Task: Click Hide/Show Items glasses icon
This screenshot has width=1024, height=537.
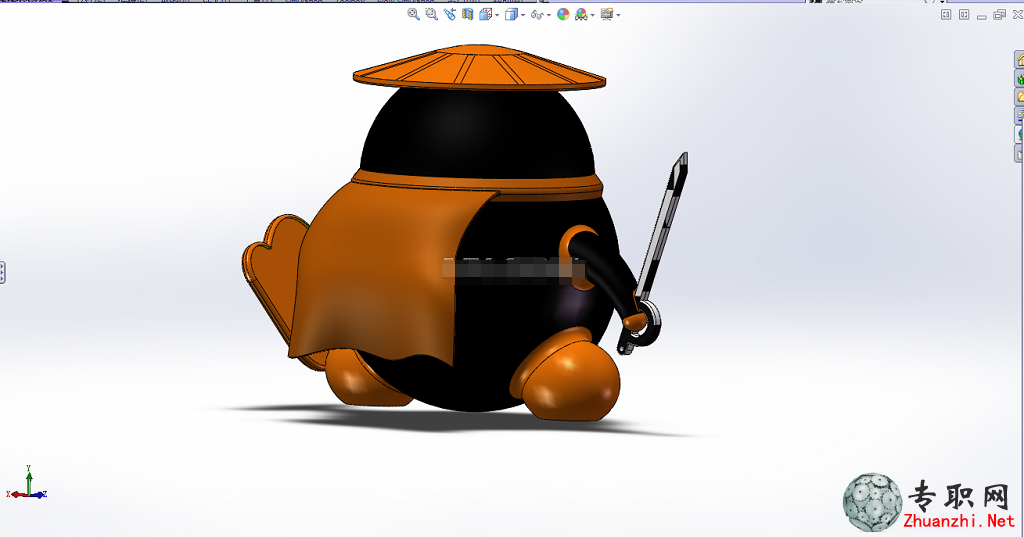Action: pyautogui.click(x=537, y=14)
